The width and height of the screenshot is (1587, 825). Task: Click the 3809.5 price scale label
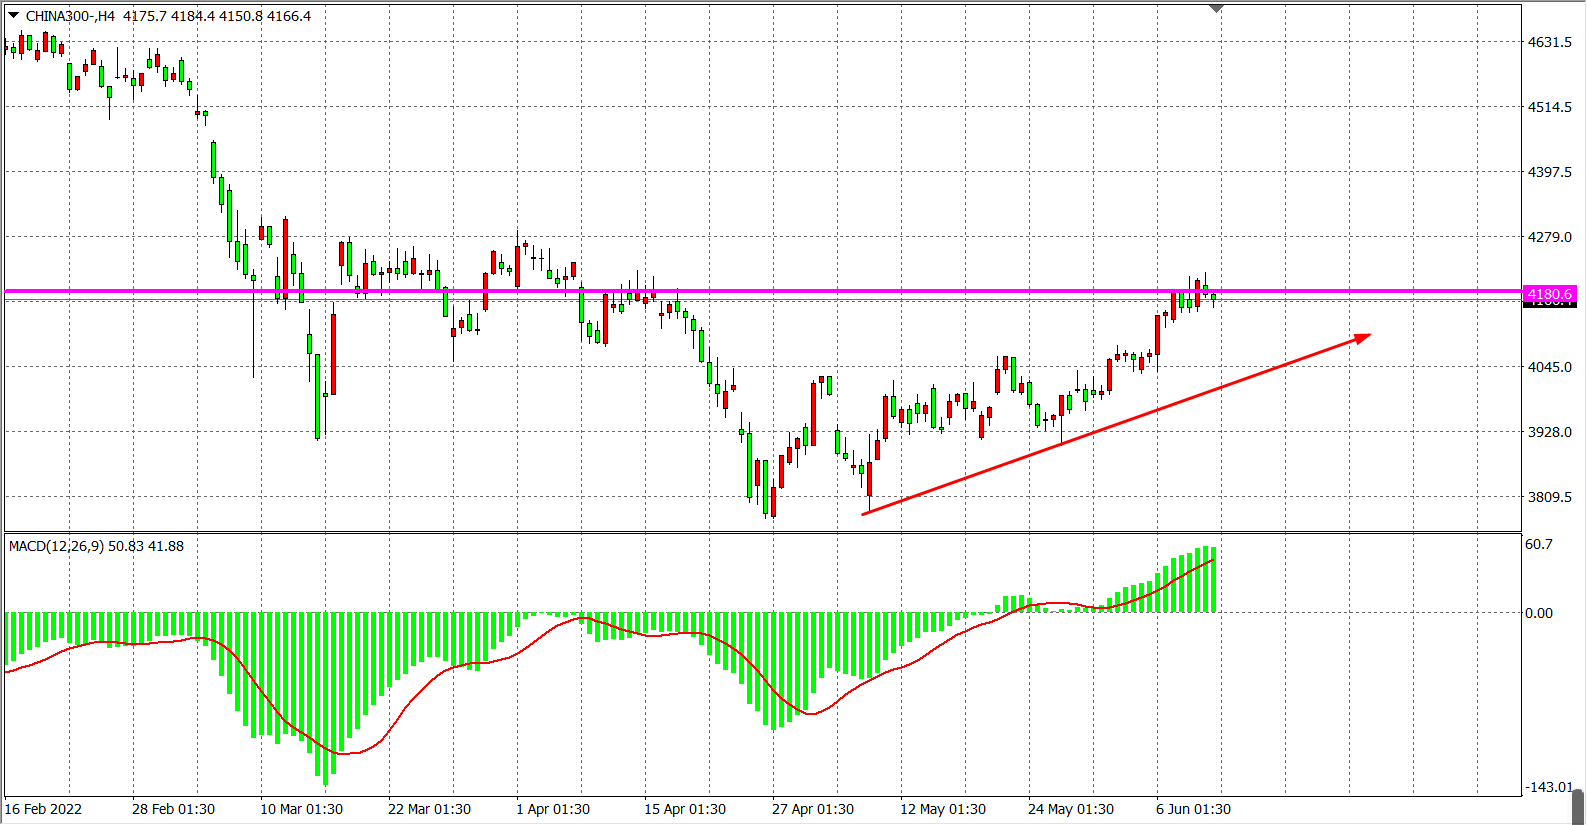click(x=1549, y=497)
